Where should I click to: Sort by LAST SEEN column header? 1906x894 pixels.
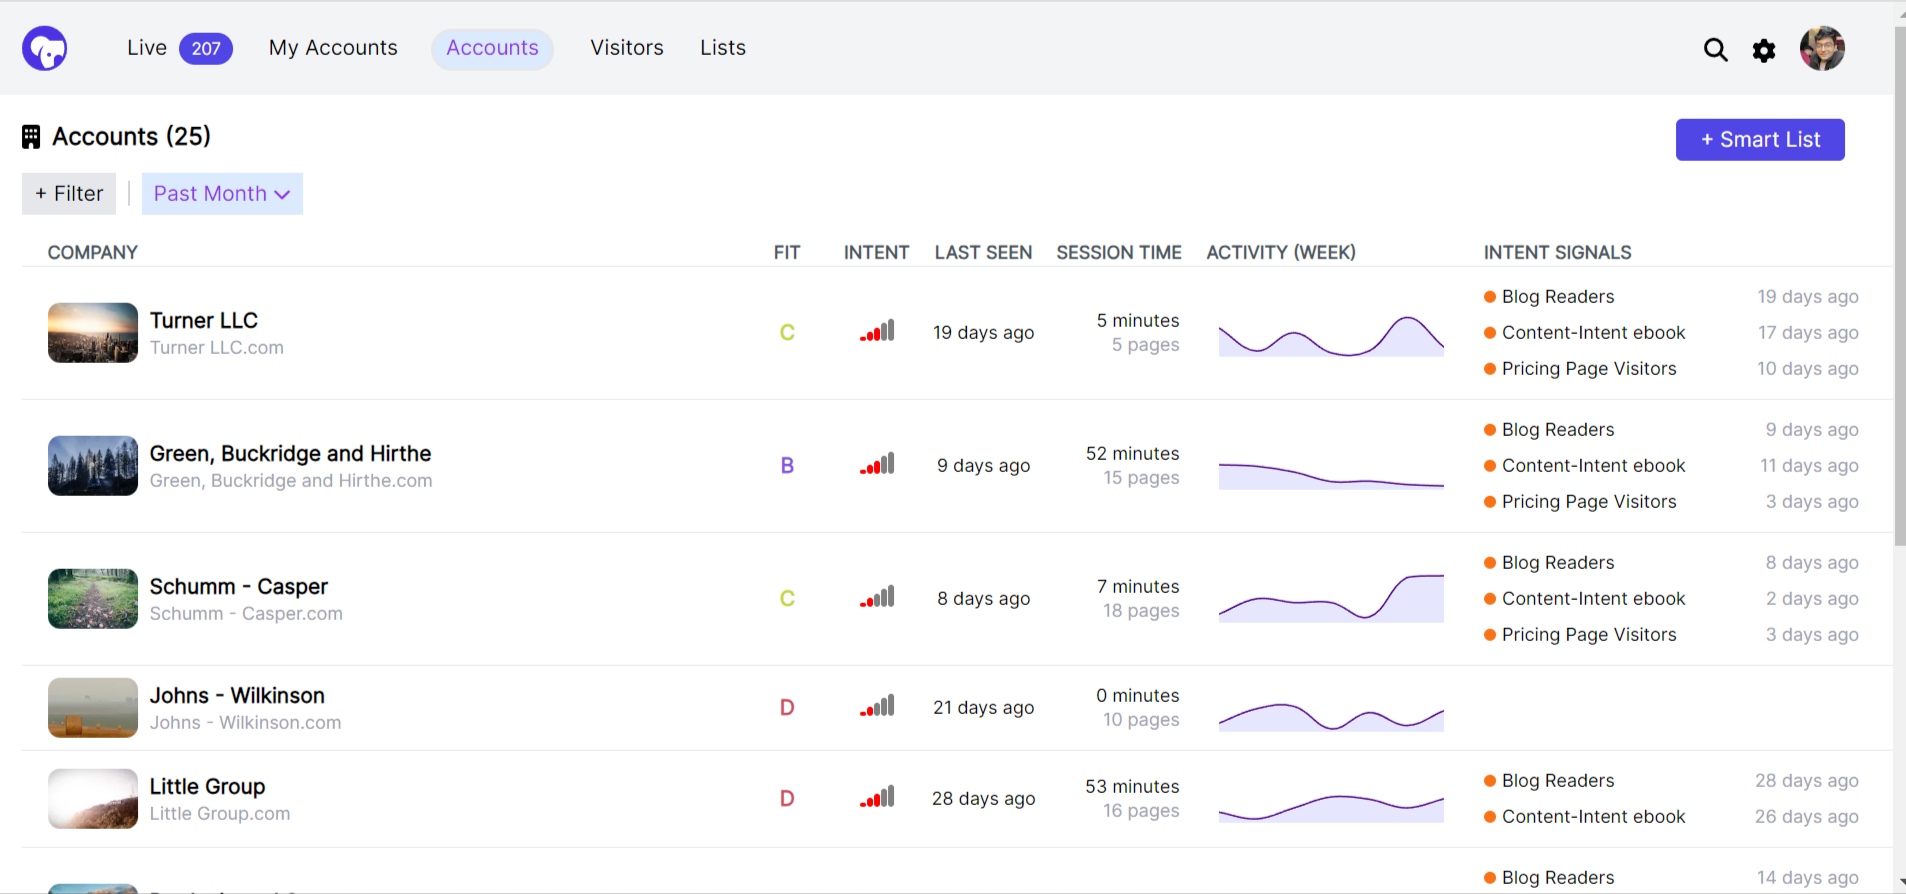click(983, 253)
